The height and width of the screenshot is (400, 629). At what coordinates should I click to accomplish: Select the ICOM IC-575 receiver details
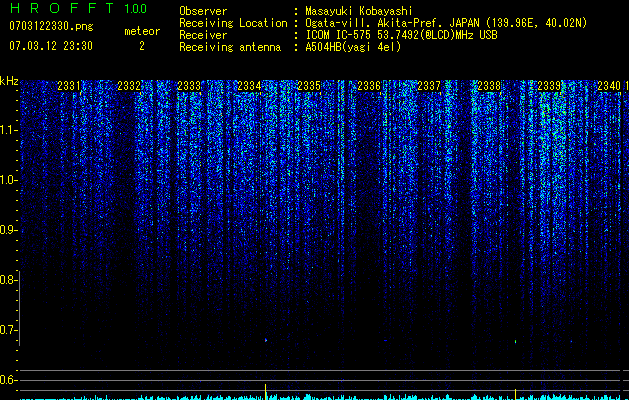(401, 35)
